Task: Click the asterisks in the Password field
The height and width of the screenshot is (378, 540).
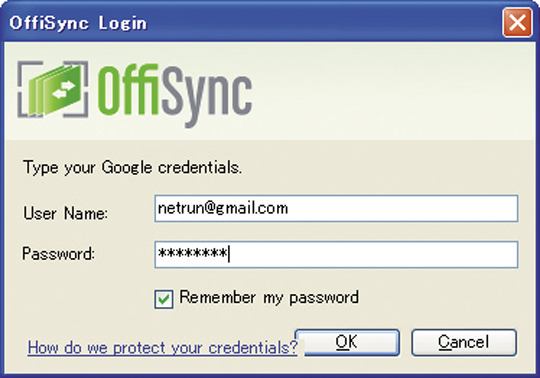Action: click(193, 254)
